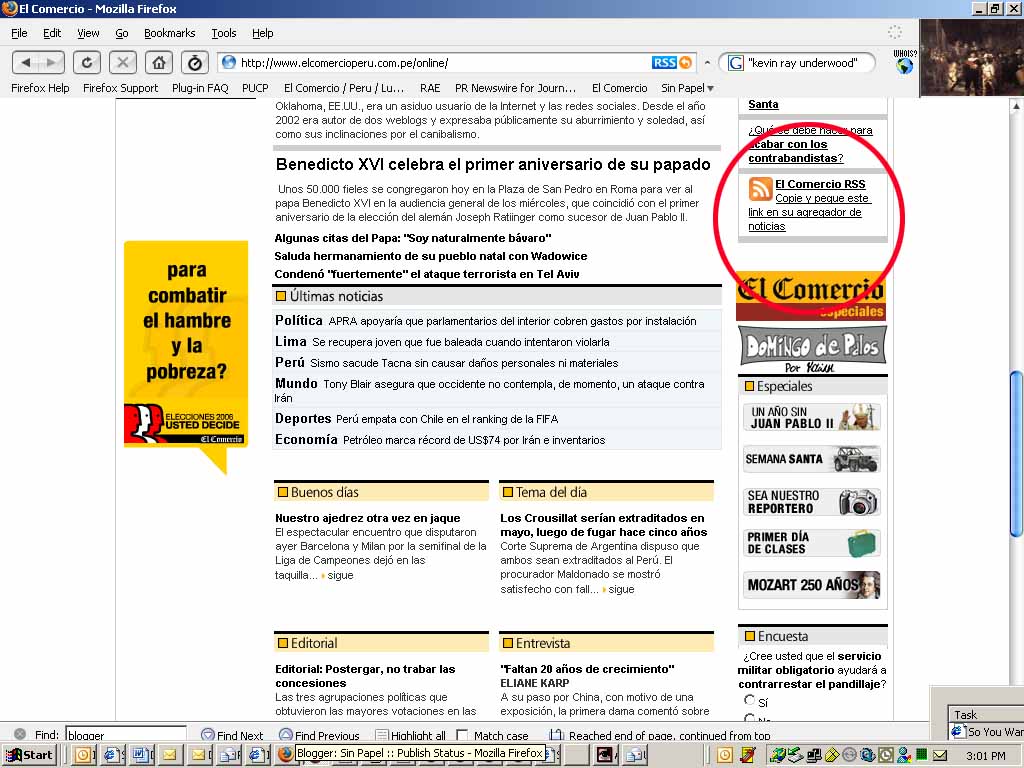Open the Primer Día de Clases banner

(812, 543)
